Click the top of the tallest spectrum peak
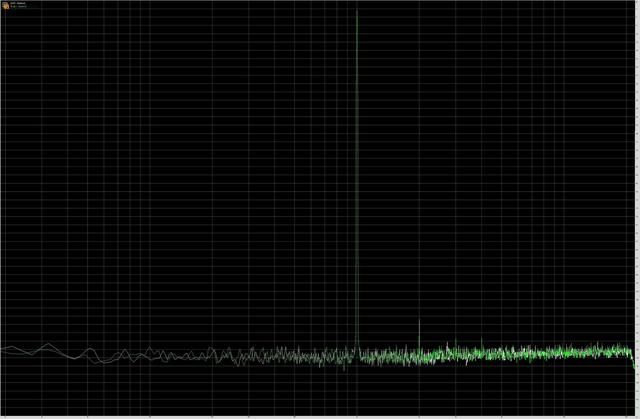This screenshot has height=419, width=640. tap(357, 10)
